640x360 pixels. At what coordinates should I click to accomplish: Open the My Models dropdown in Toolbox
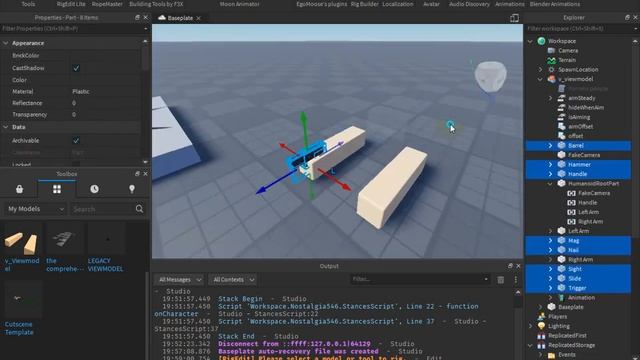[35, 209]
